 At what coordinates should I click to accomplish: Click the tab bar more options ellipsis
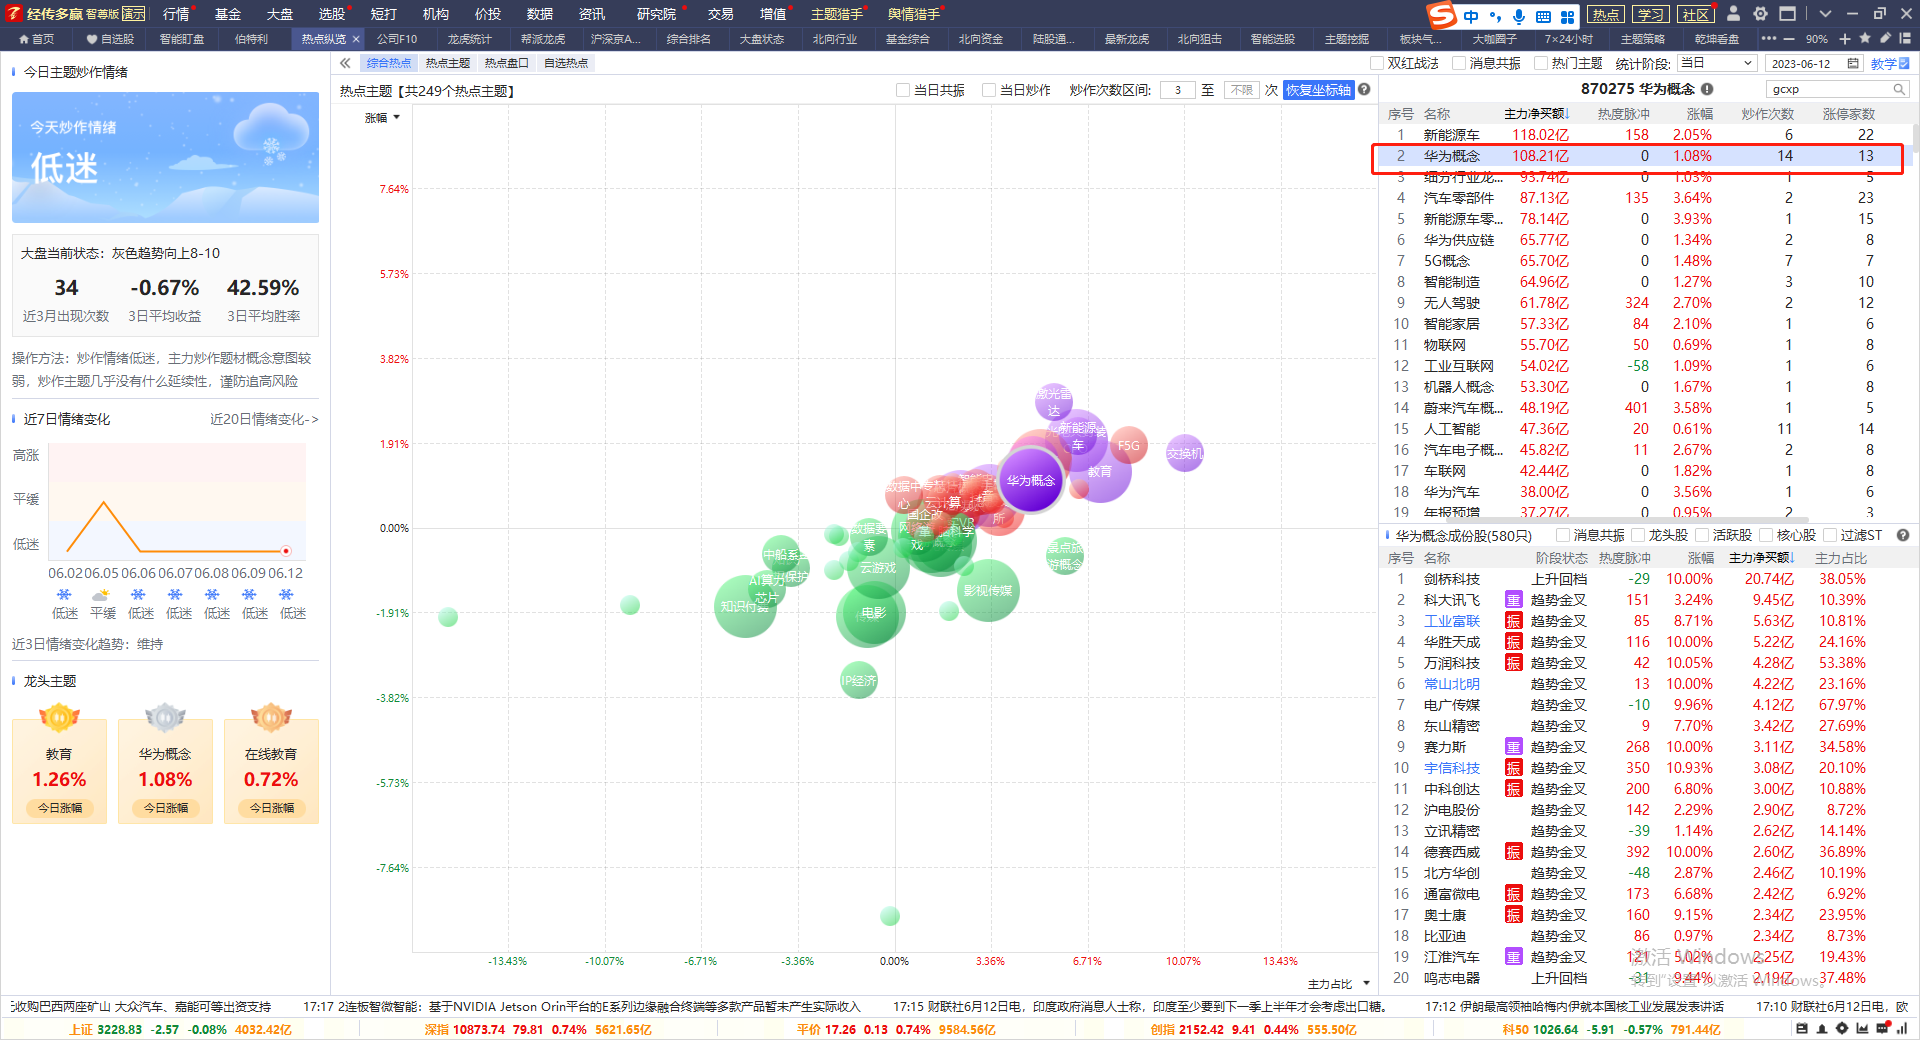point(1768,39)
